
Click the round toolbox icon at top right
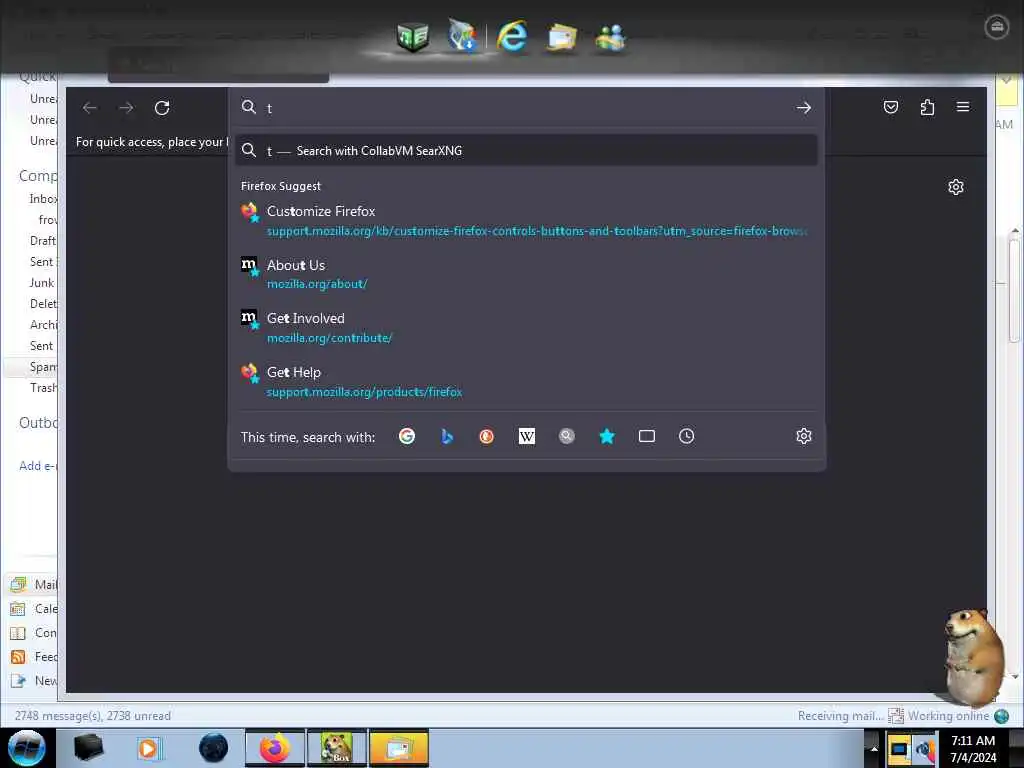coord(997,27)
